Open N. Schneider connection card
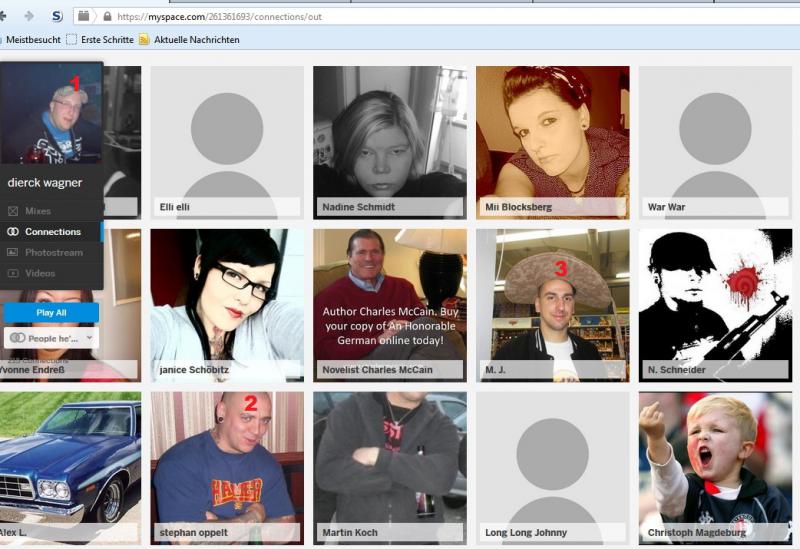The height and width of the screenshot is (549, 800). (x=715, y=305)
